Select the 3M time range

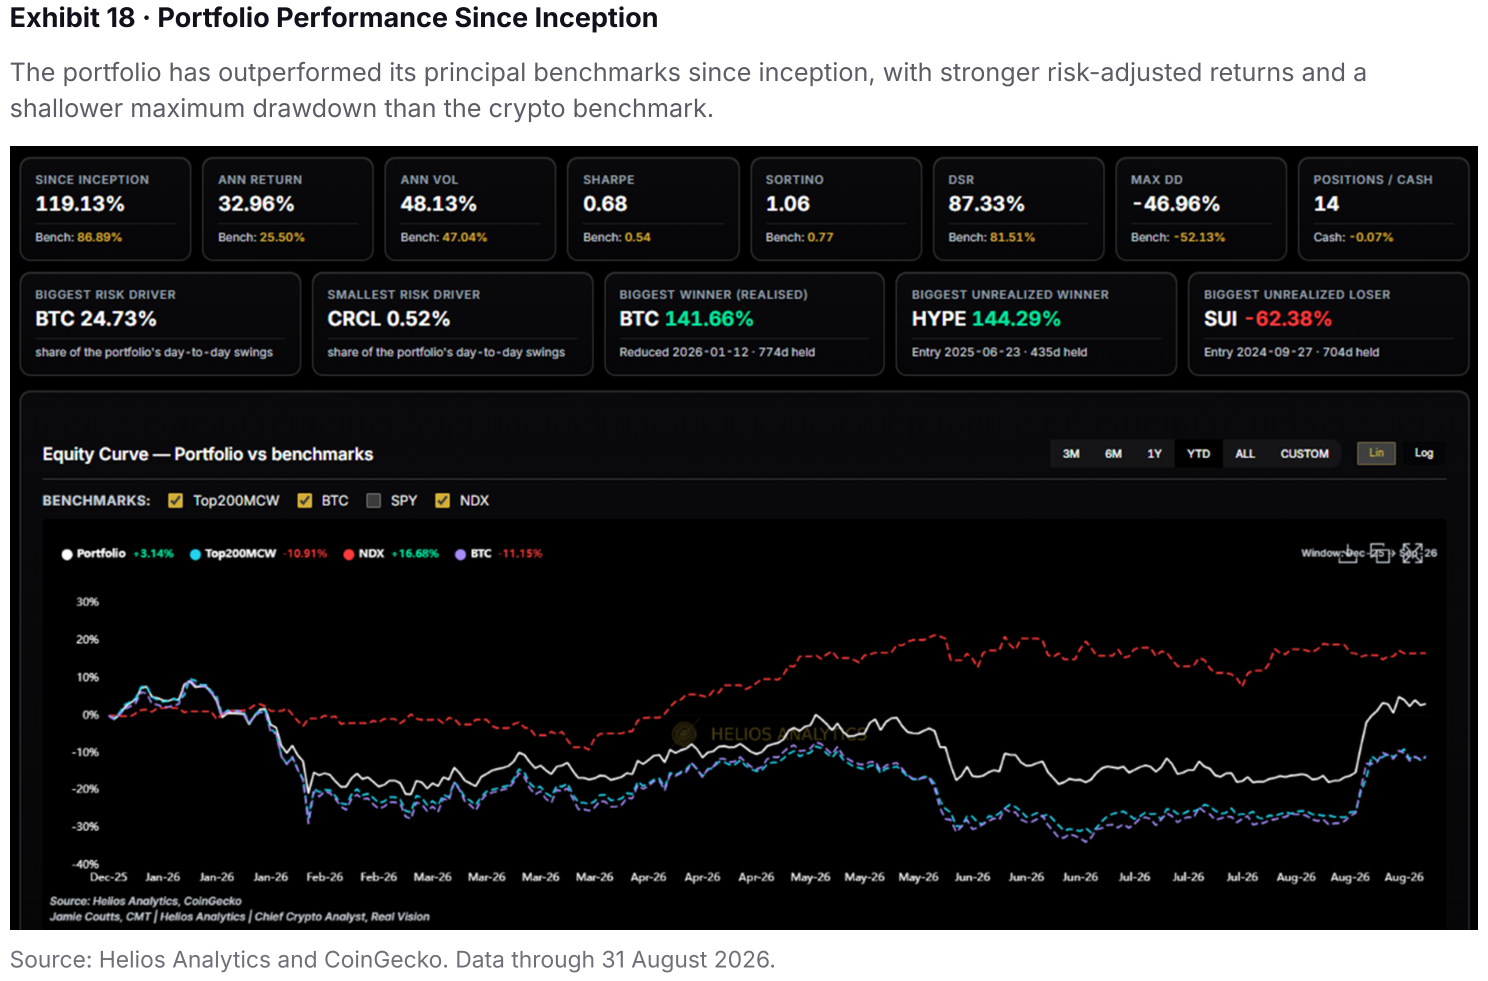click(x=1071, y=454)
